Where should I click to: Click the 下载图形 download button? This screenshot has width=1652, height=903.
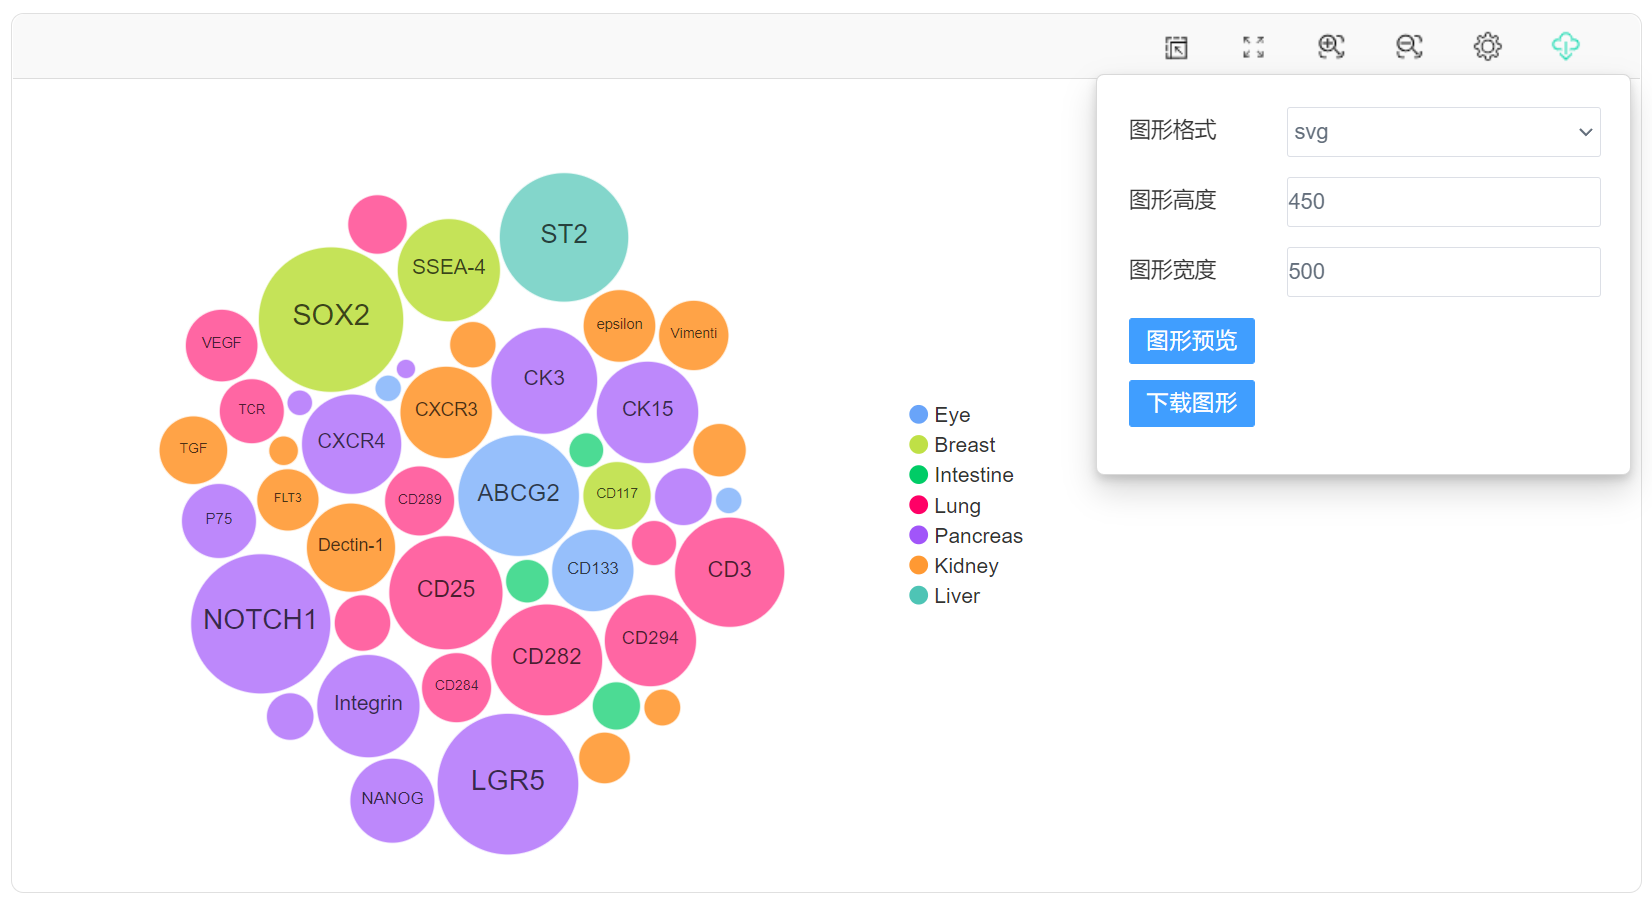coord(1191,403)
